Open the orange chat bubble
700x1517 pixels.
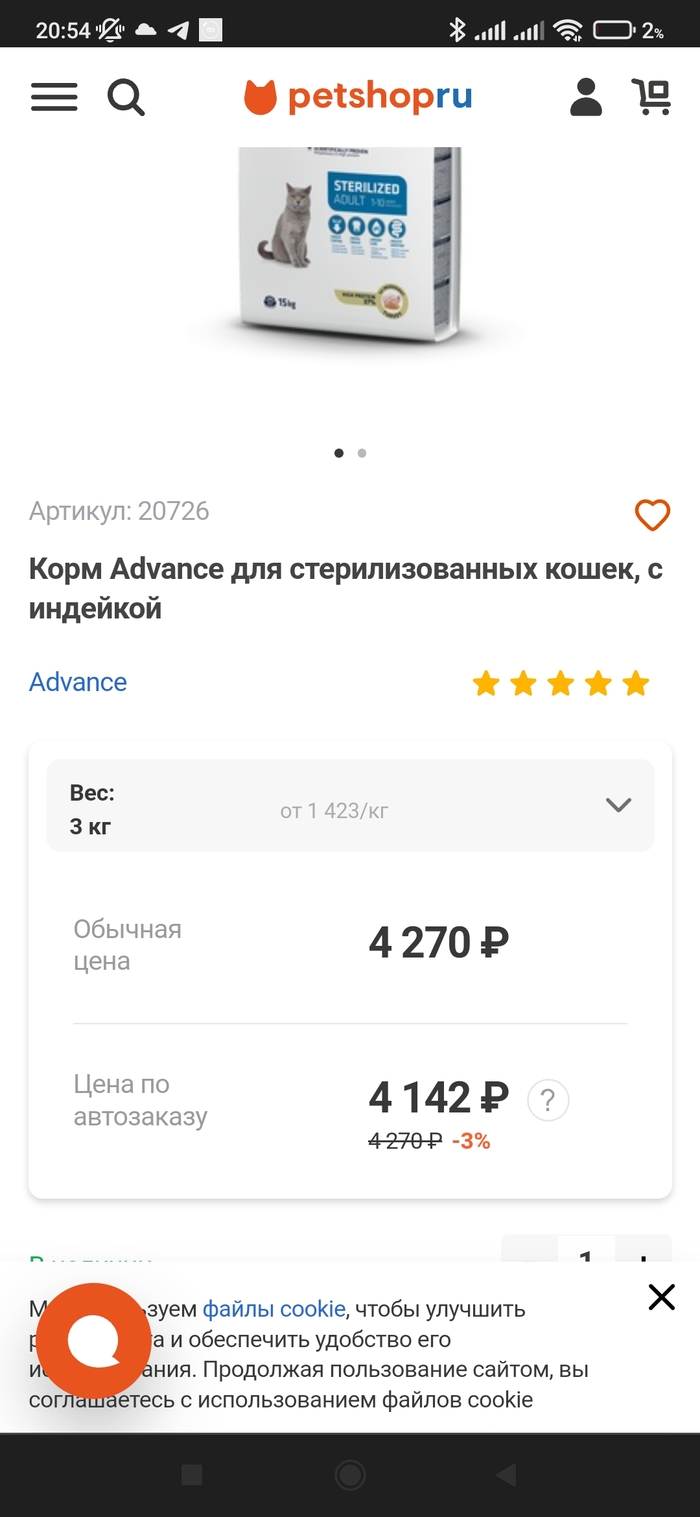pyautogui.click(x=94, y=1341)
